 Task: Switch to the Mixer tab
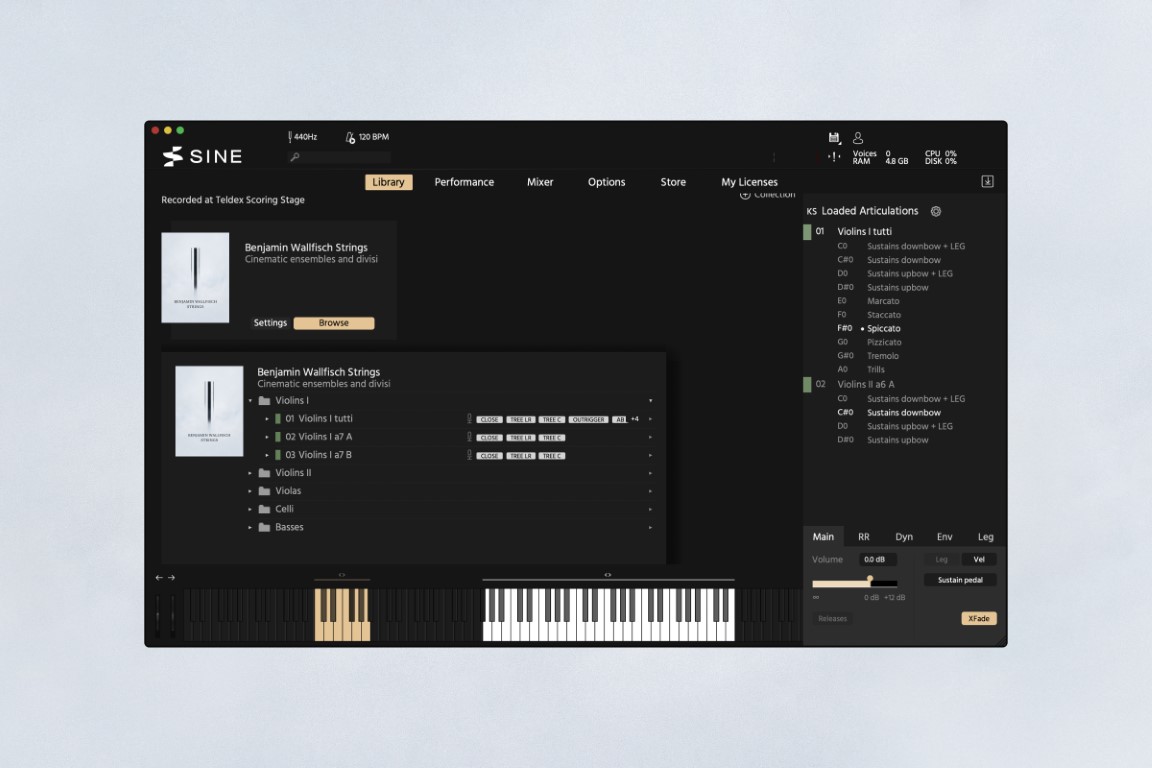coord(540,182)
